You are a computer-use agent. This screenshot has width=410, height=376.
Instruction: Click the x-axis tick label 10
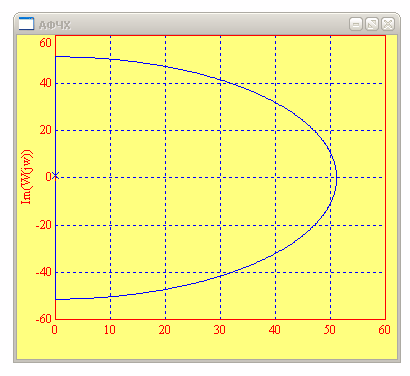click(x=109, y=330)
